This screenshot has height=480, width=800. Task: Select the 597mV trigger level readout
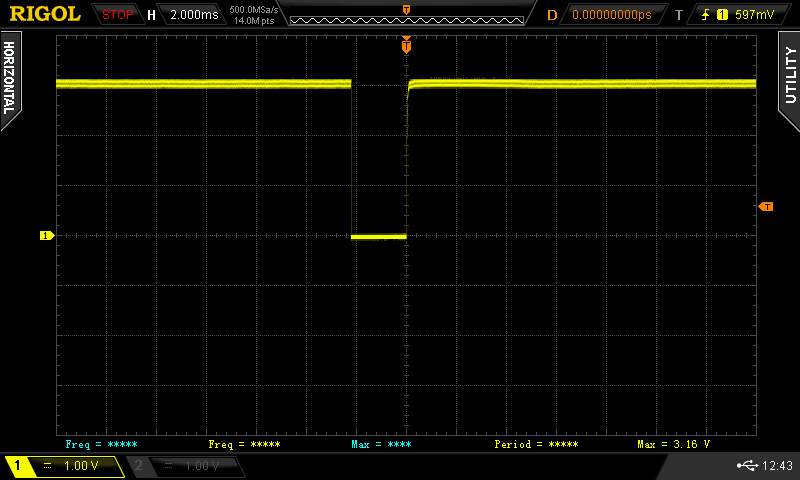tap(753, 15)
